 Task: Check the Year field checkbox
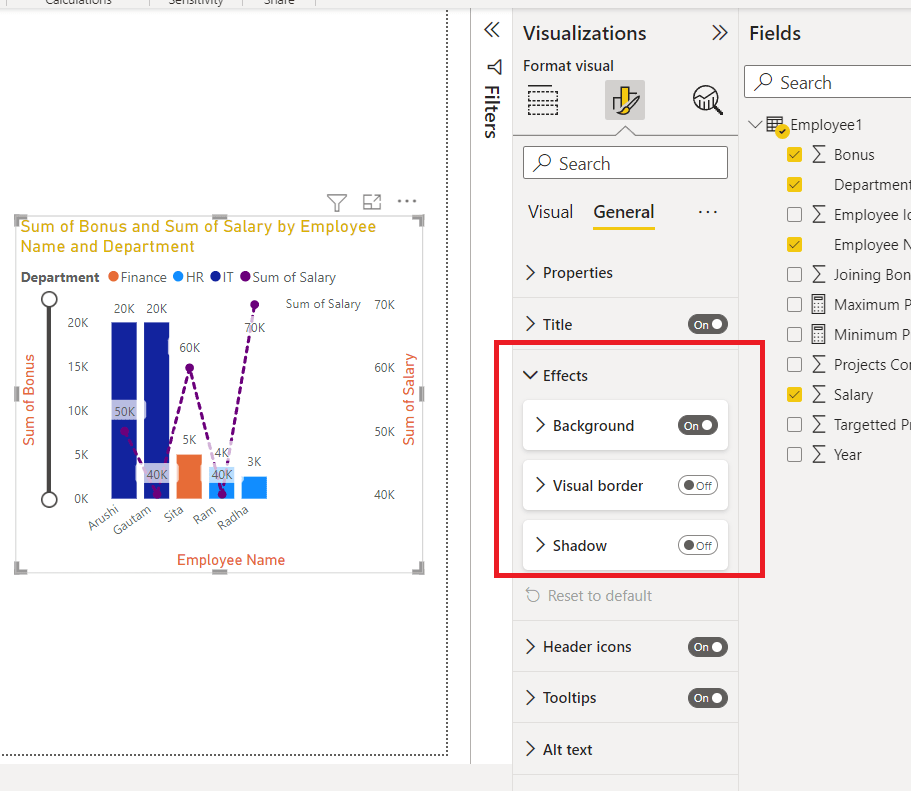(795, 454)
